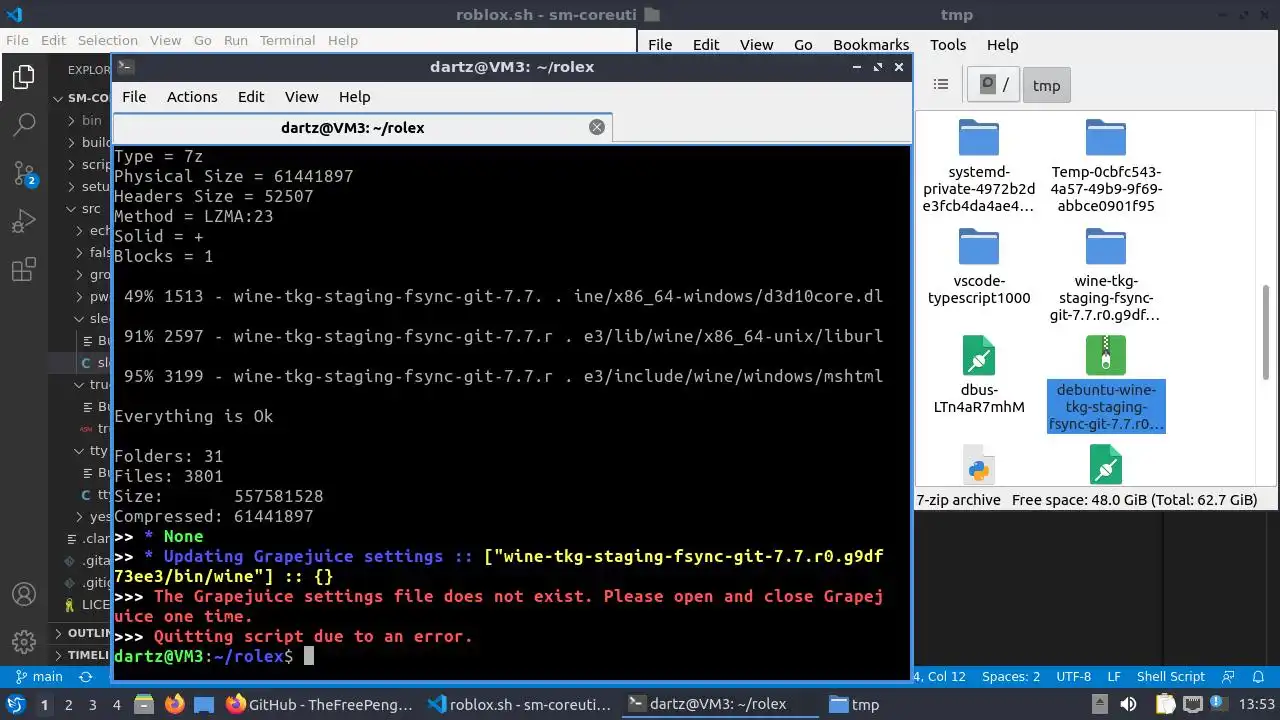This screenshot has width=1280, height=720.
Task: Select the Python file icon in tmp
Action: point(978,465)
